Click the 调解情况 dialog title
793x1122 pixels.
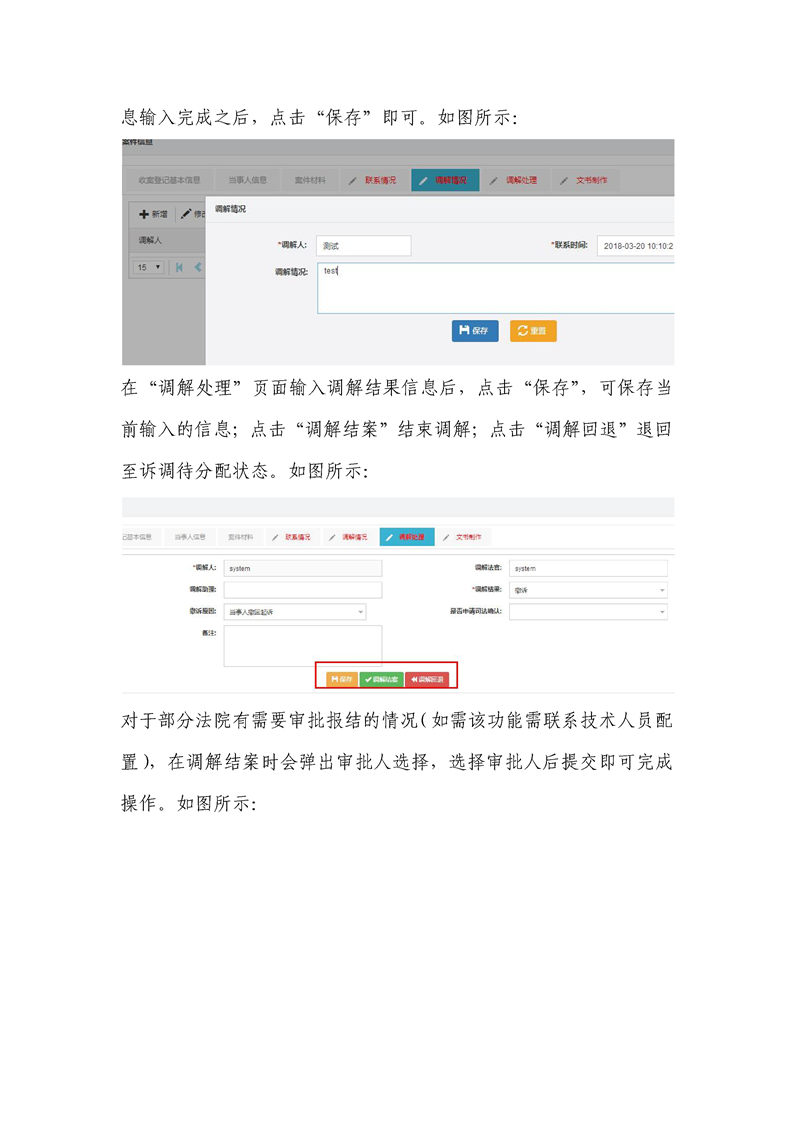click(230, 209)
